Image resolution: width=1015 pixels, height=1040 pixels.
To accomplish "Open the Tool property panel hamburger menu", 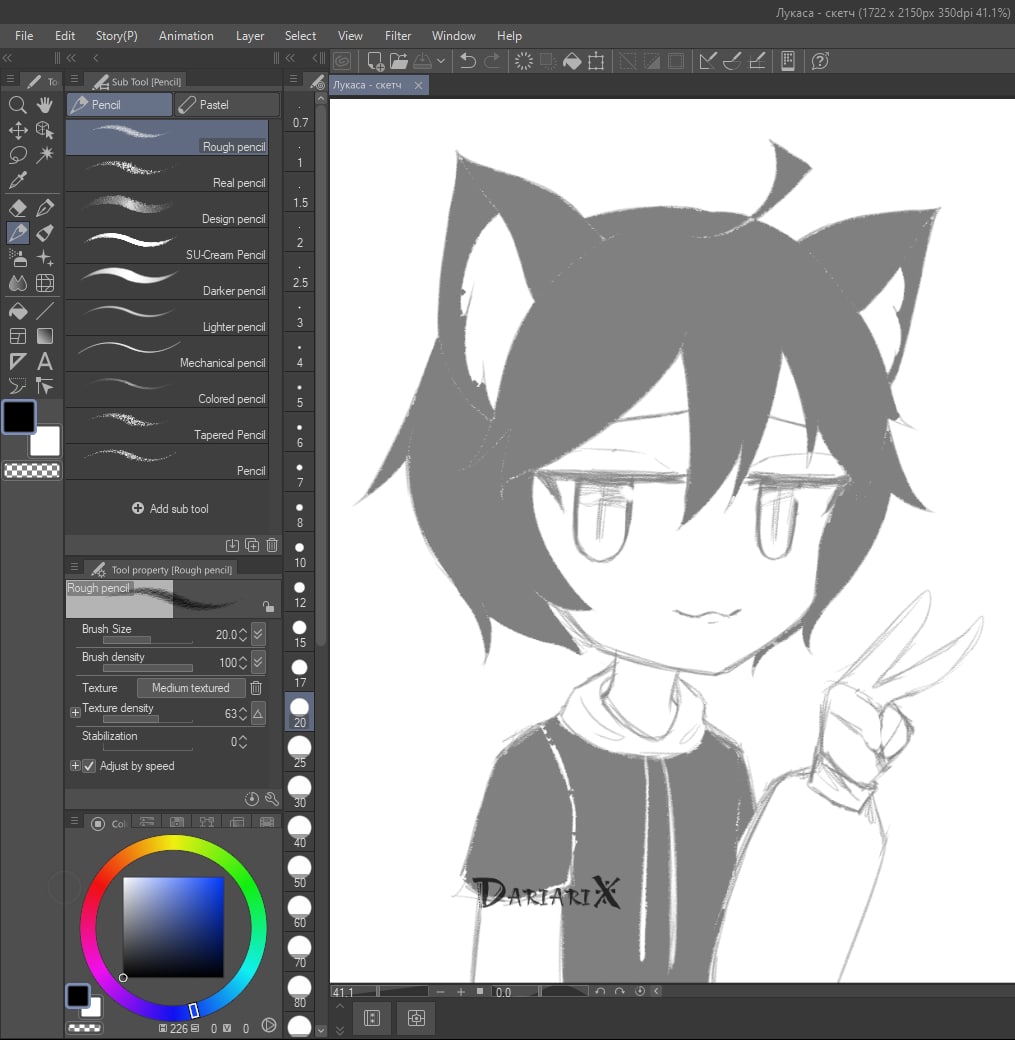I will click(x=74, y=567).
